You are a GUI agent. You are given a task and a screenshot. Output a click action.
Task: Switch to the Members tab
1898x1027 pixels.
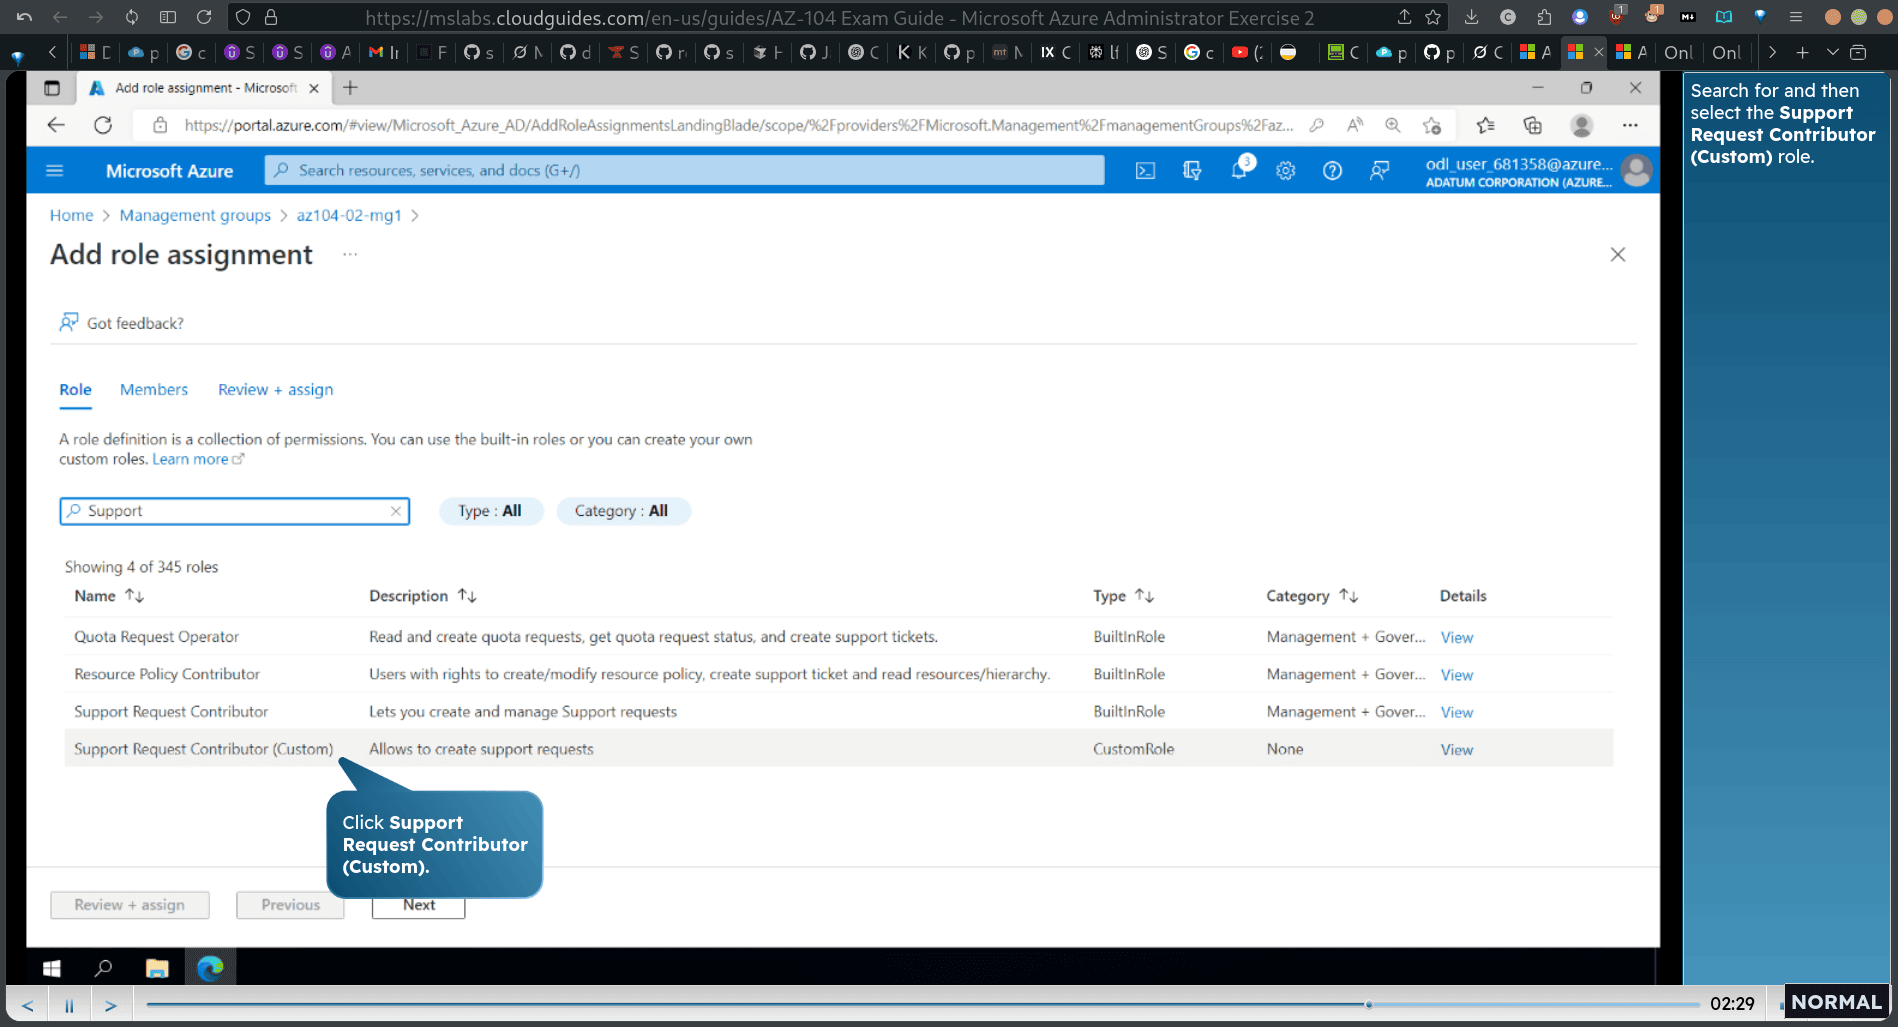click(154, 390)
